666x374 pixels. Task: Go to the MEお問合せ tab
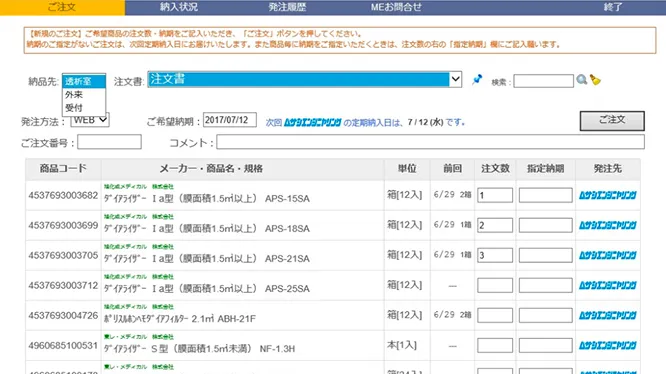[x=396, y=7]
